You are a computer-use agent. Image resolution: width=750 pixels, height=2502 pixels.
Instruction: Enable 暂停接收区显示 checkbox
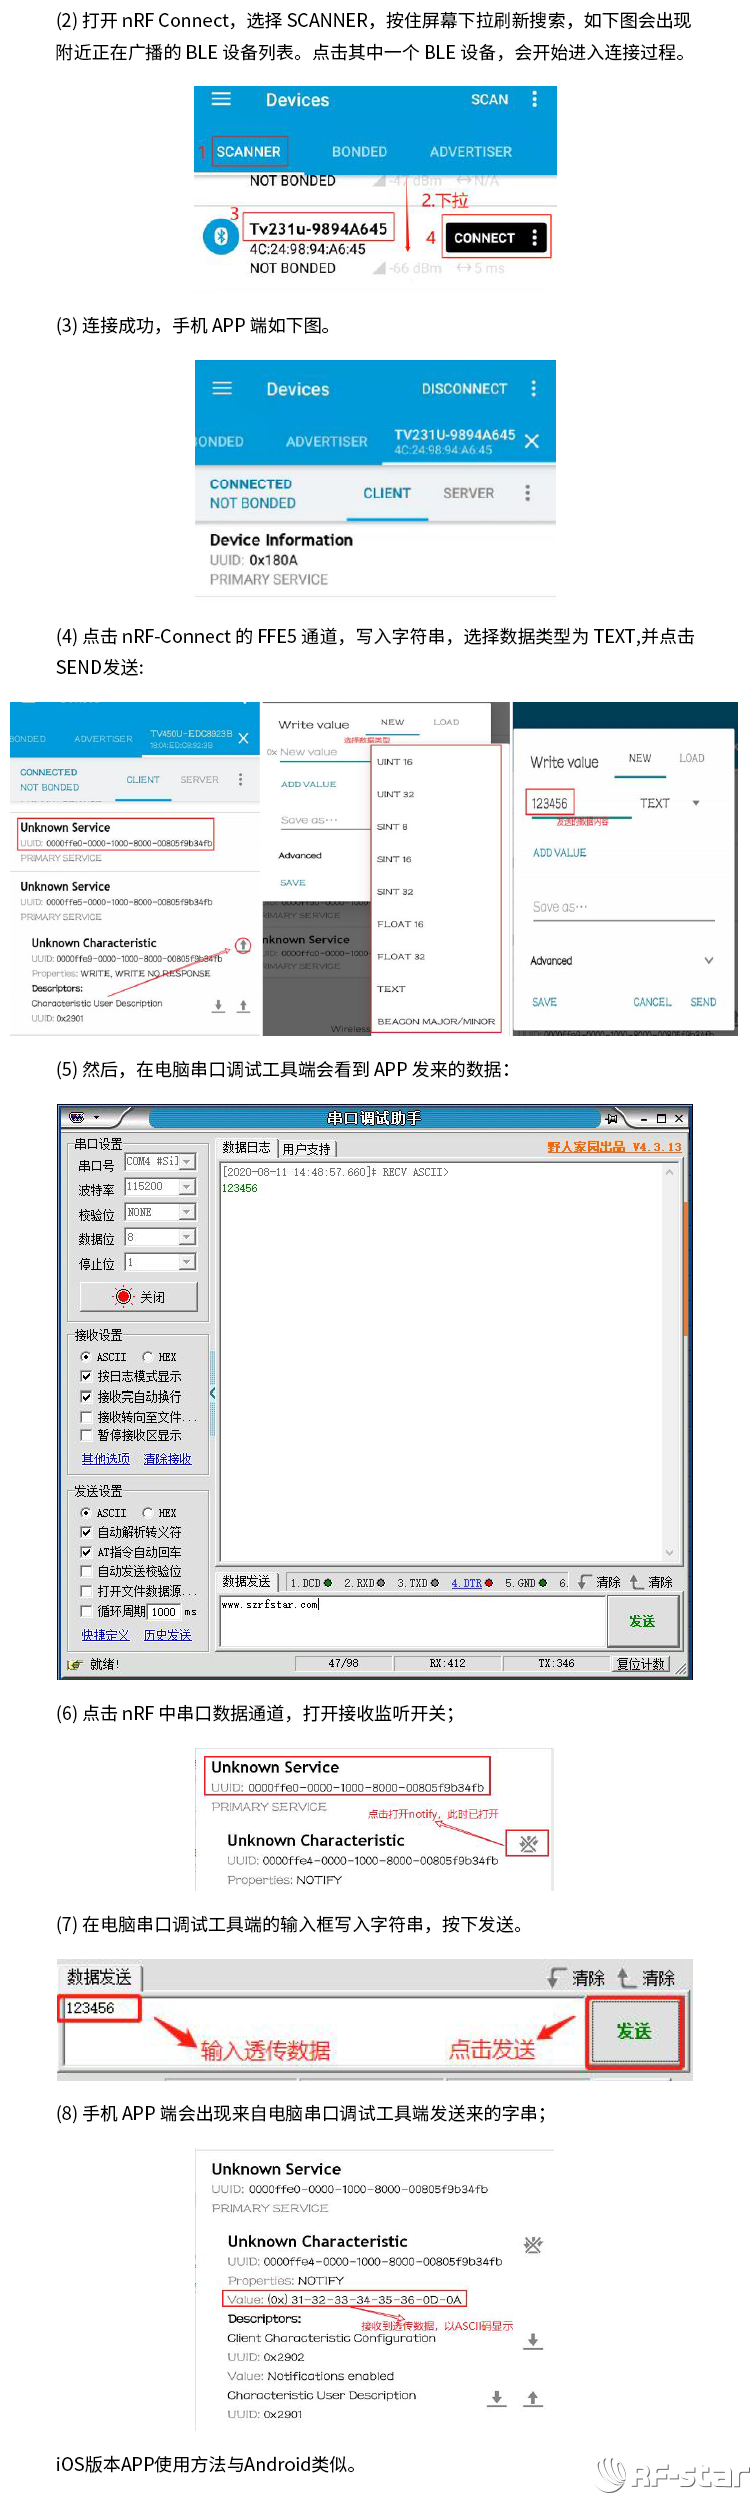tap(86, 1435)
